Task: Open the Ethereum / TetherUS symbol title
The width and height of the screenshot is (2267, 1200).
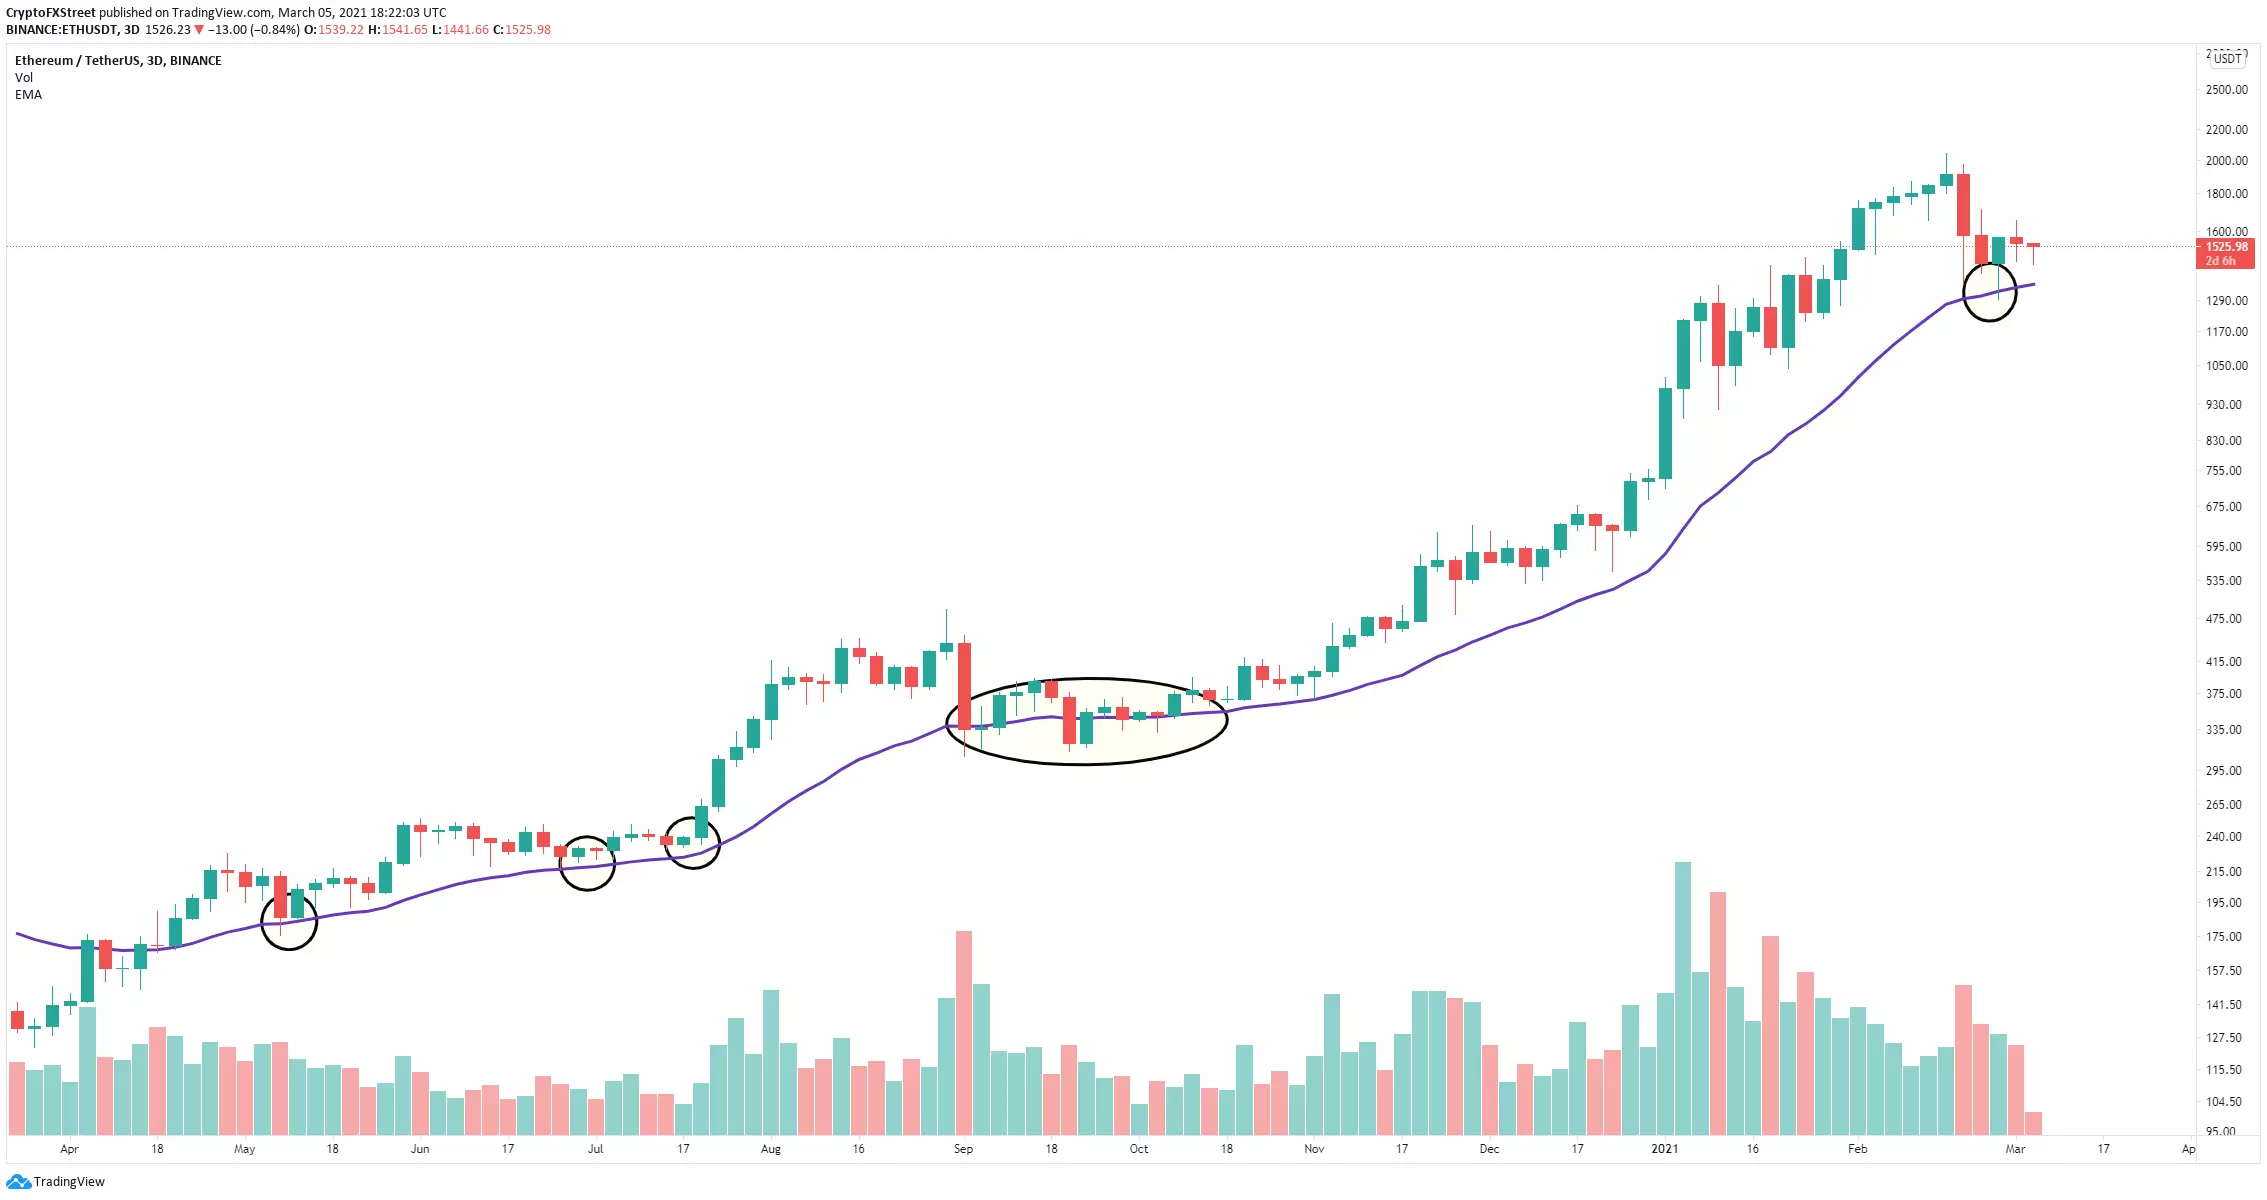Action: coord(118,61)
